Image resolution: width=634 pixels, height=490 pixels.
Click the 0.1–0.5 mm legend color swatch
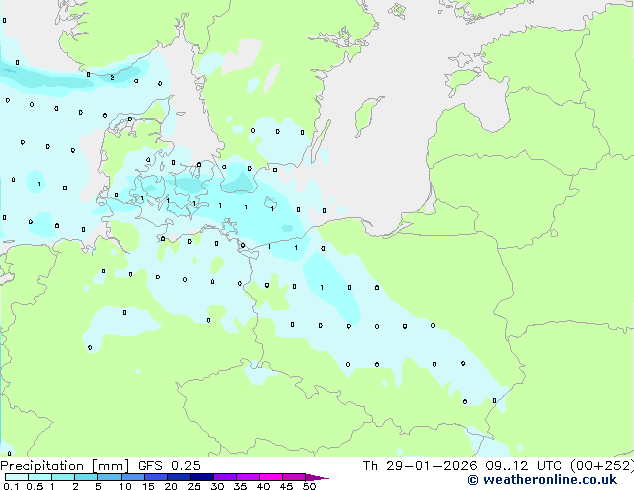click(17, 477)
